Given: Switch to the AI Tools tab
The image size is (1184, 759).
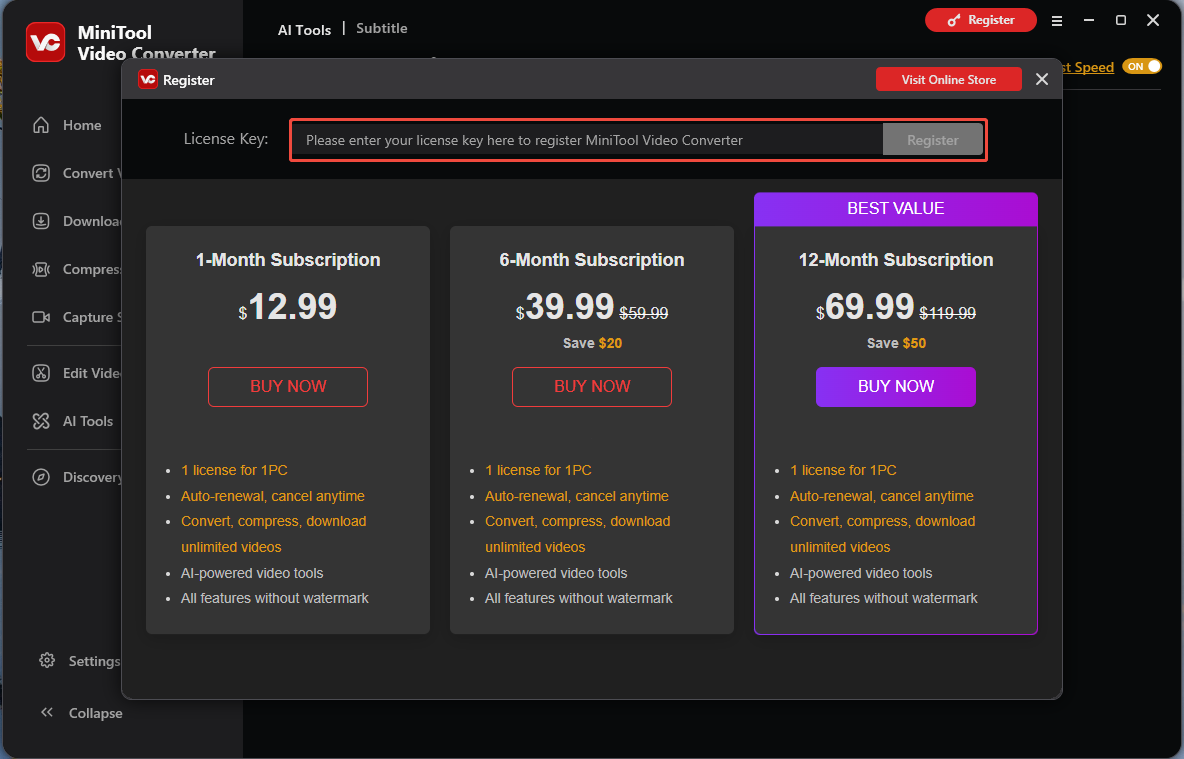Looking at the screenshot, I should coord(304,30).
